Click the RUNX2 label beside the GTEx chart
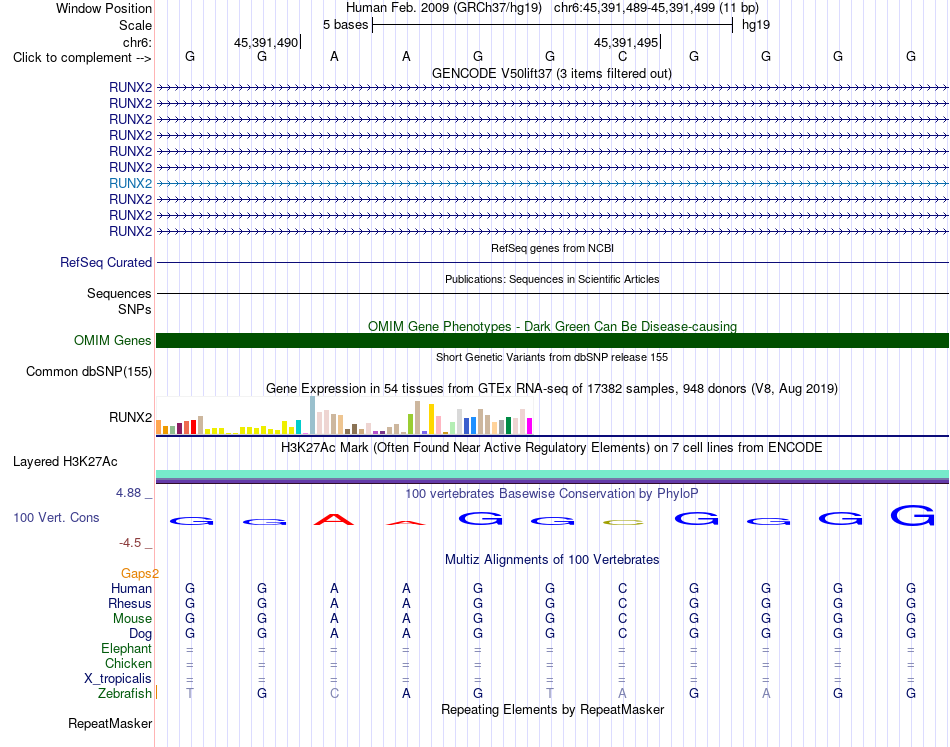 click(130, 417)
